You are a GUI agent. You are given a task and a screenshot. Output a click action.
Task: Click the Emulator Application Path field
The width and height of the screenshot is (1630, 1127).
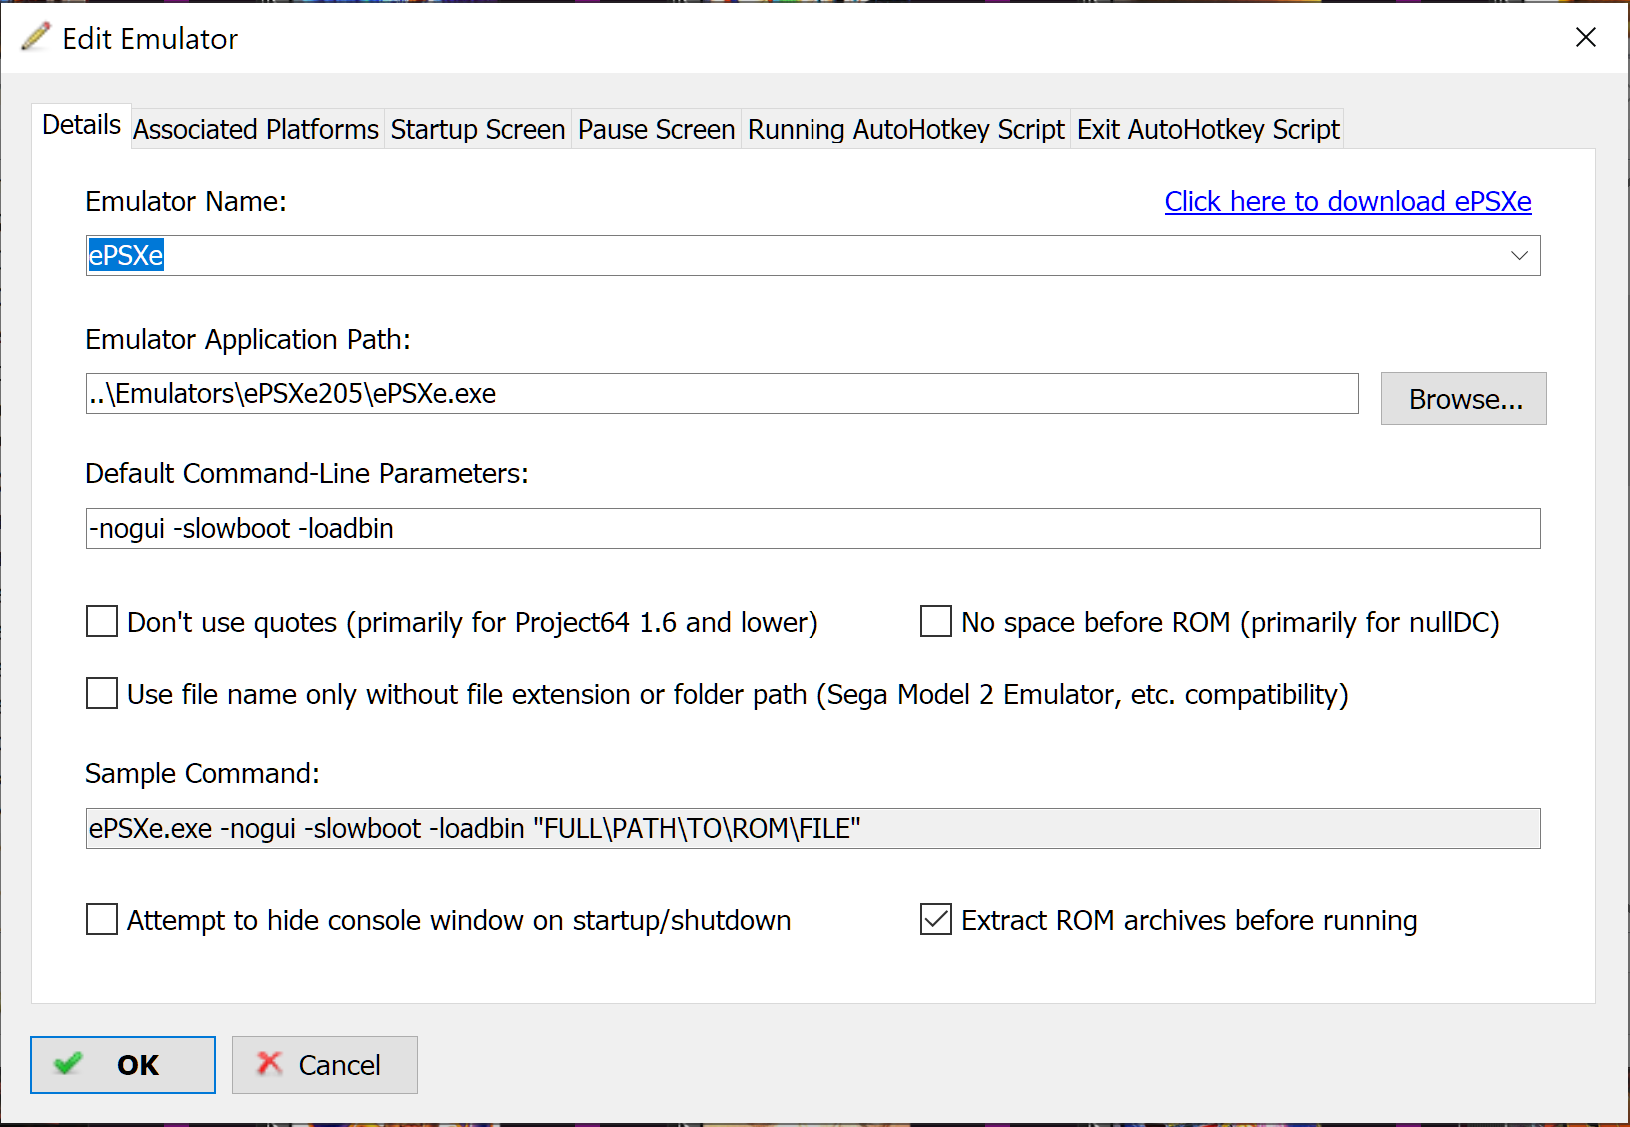coord(722,394)
